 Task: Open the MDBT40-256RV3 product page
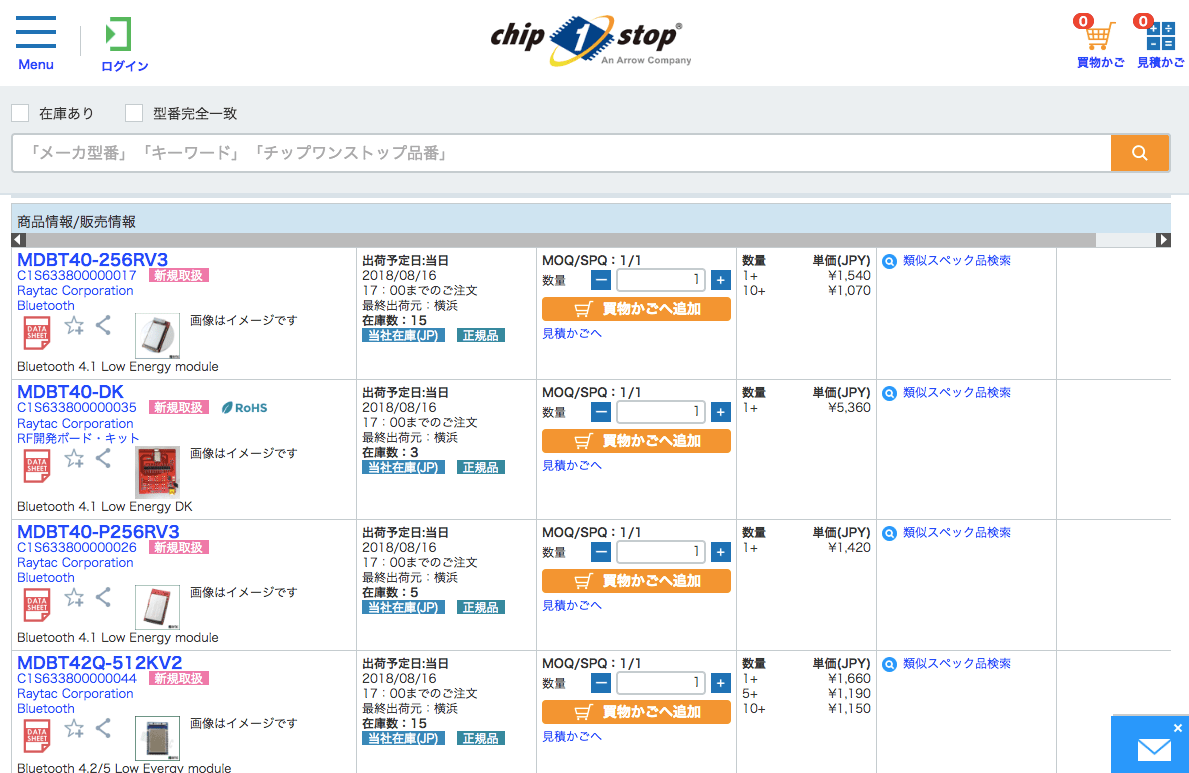[93, 259]
